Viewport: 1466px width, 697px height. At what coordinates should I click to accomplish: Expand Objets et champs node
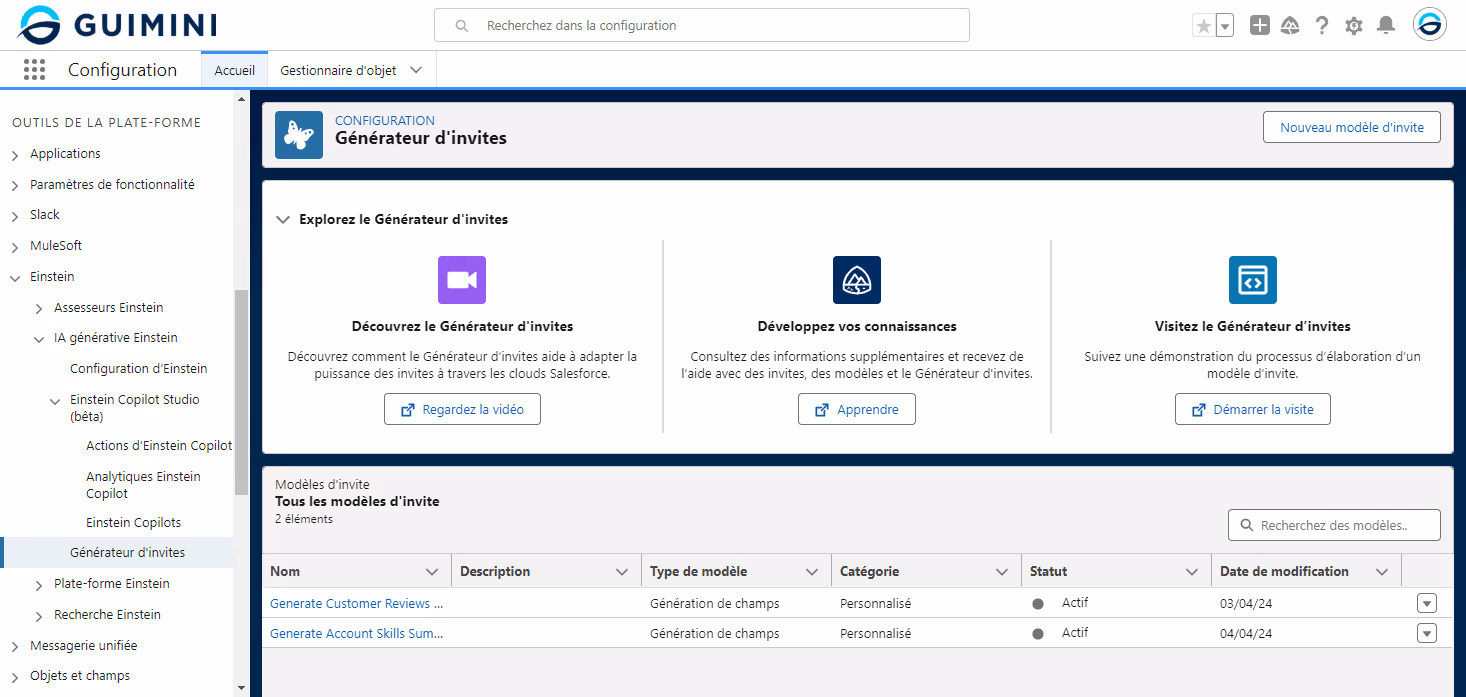coord(15,677)
